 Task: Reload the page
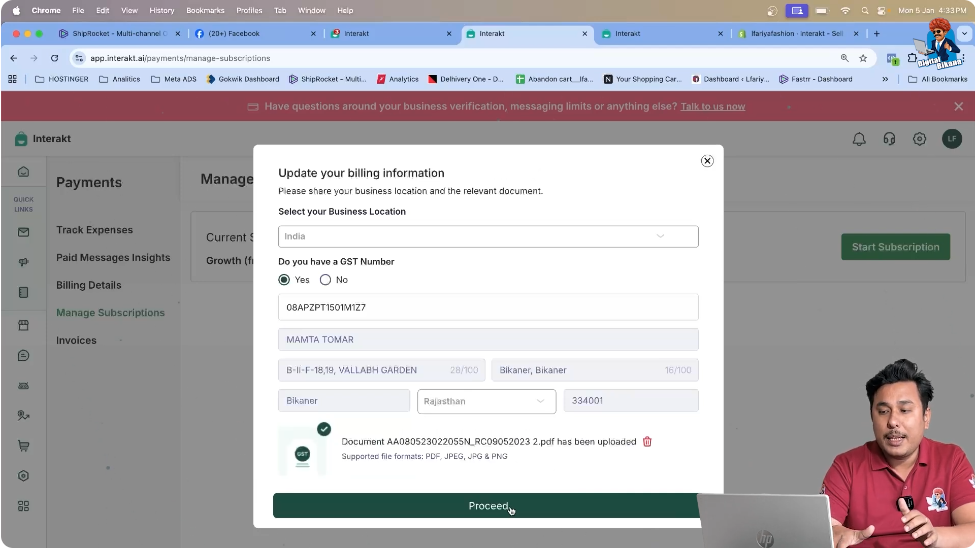(55, 58)
